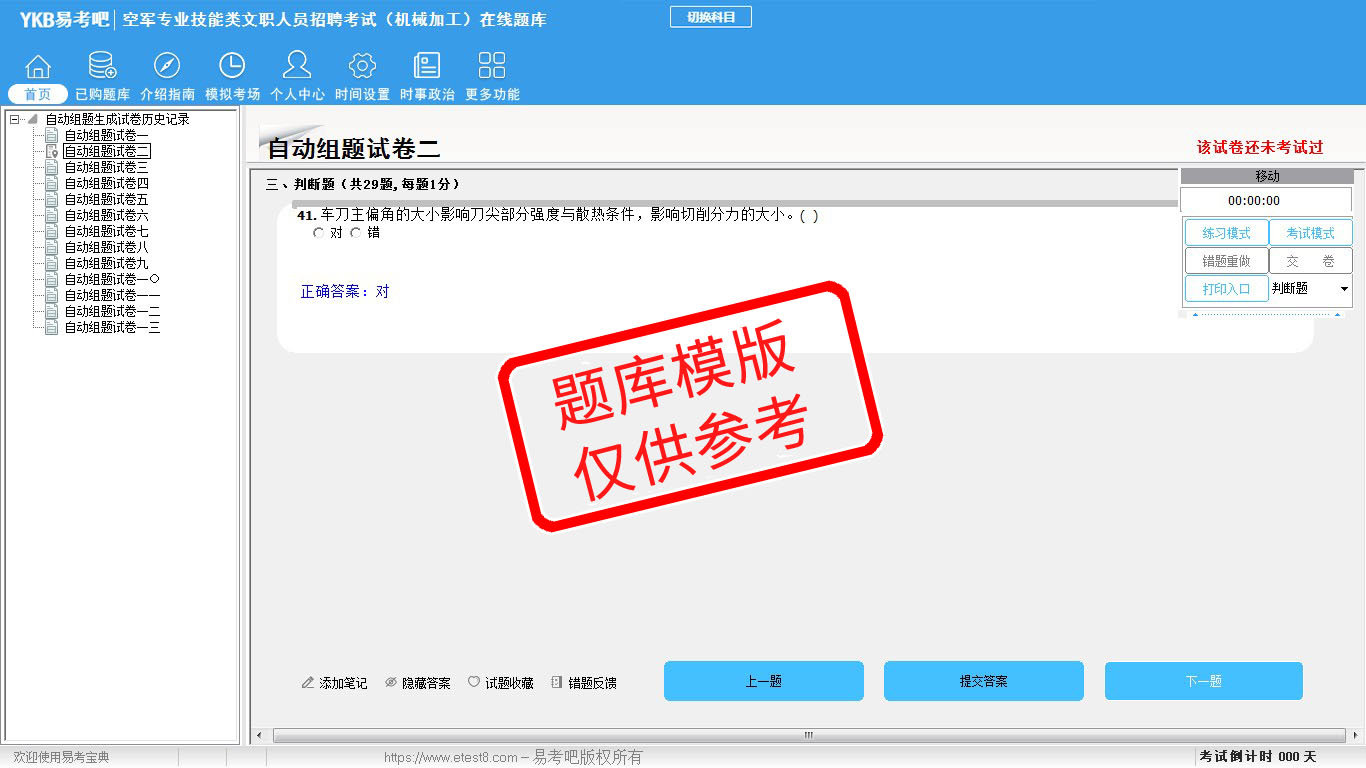Select tree item 自动组题试卷二
Image resolution: width=1366 pixels, height=768 pixels.
107,151
